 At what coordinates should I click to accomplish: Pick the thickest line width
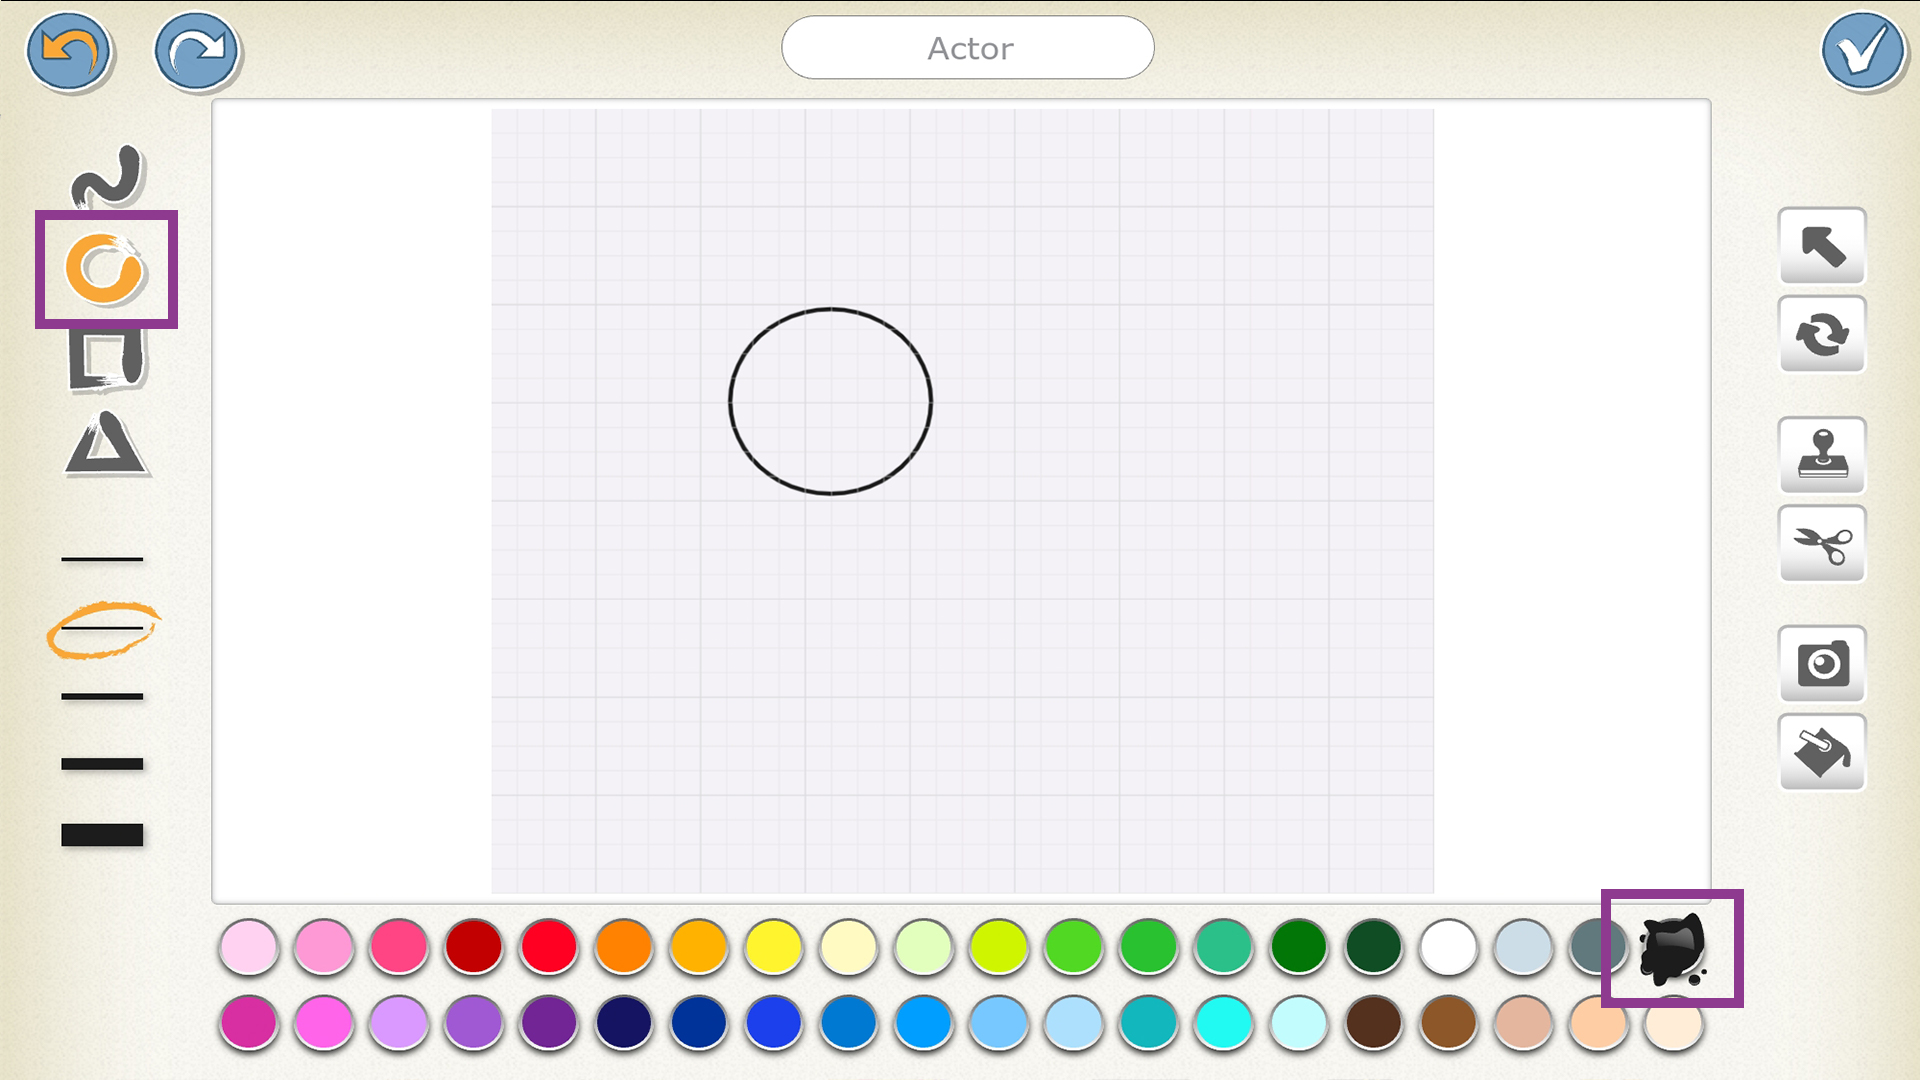point(102,835)
